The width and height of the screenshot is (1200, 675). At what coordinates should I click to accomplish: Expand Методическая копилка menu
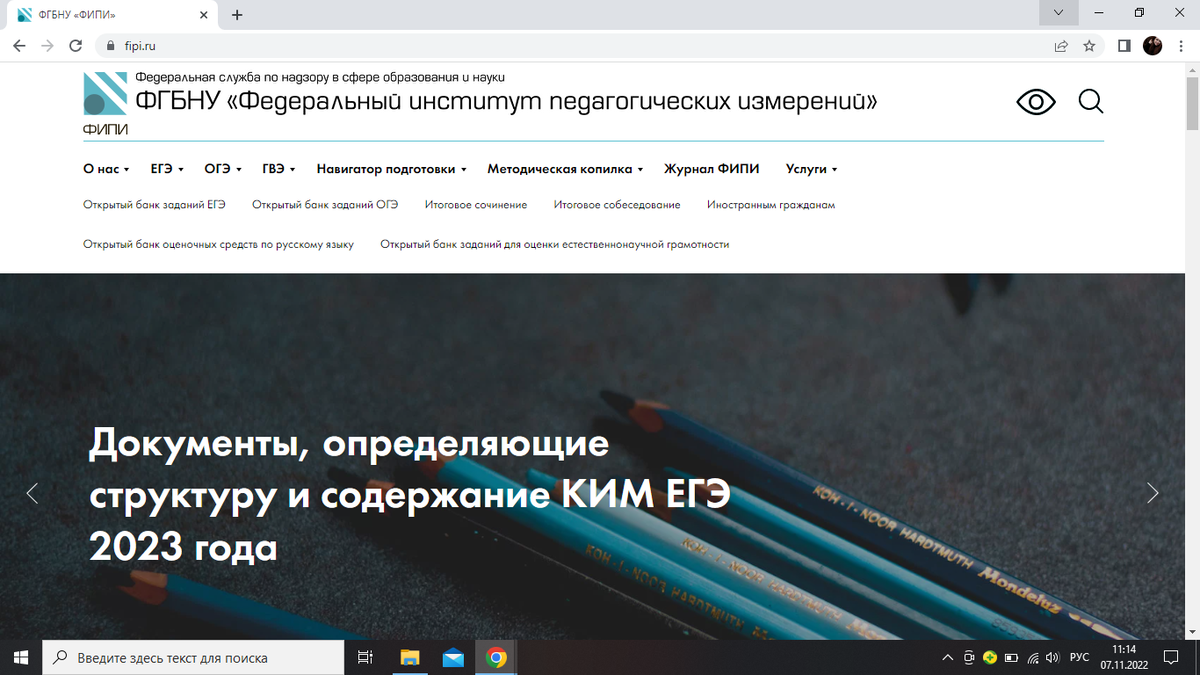coord(565,169)
